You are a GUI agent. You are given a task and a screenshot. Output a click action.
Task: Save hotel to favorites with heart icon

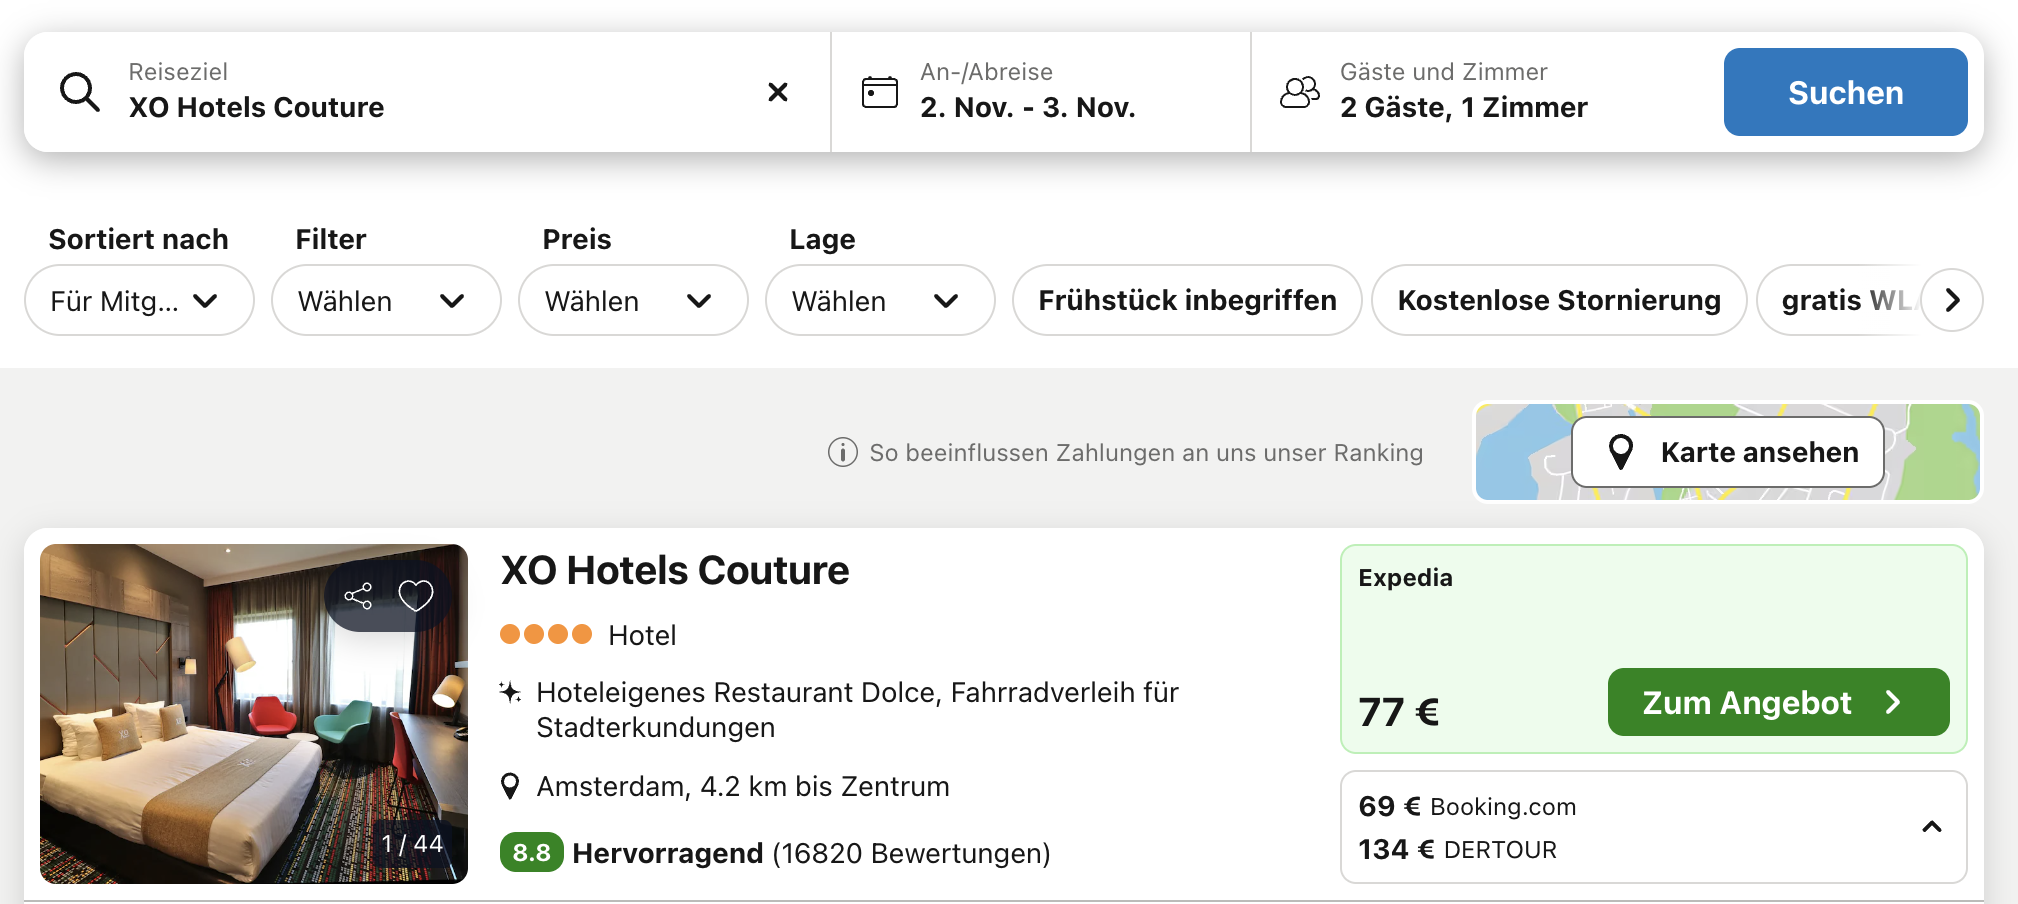416,596
